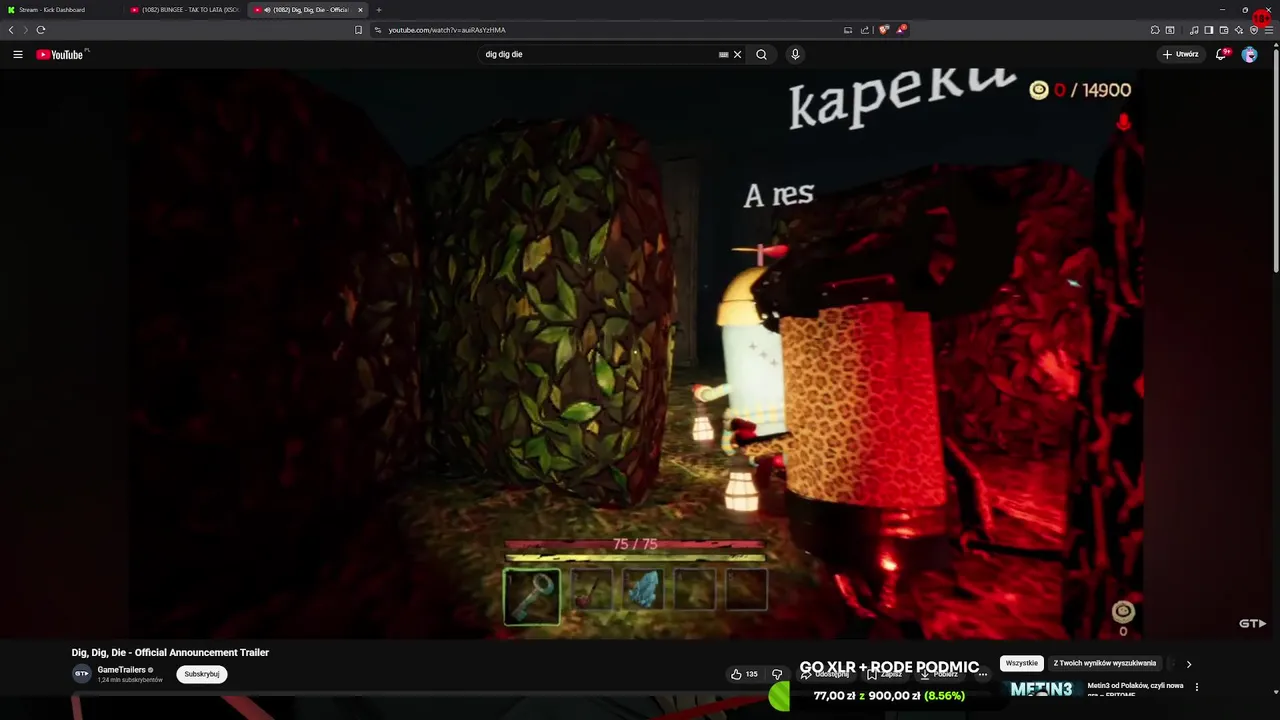Start voice search with the microphone
Viewport: 1280px width, 720px height.
(x=795, y=55)
